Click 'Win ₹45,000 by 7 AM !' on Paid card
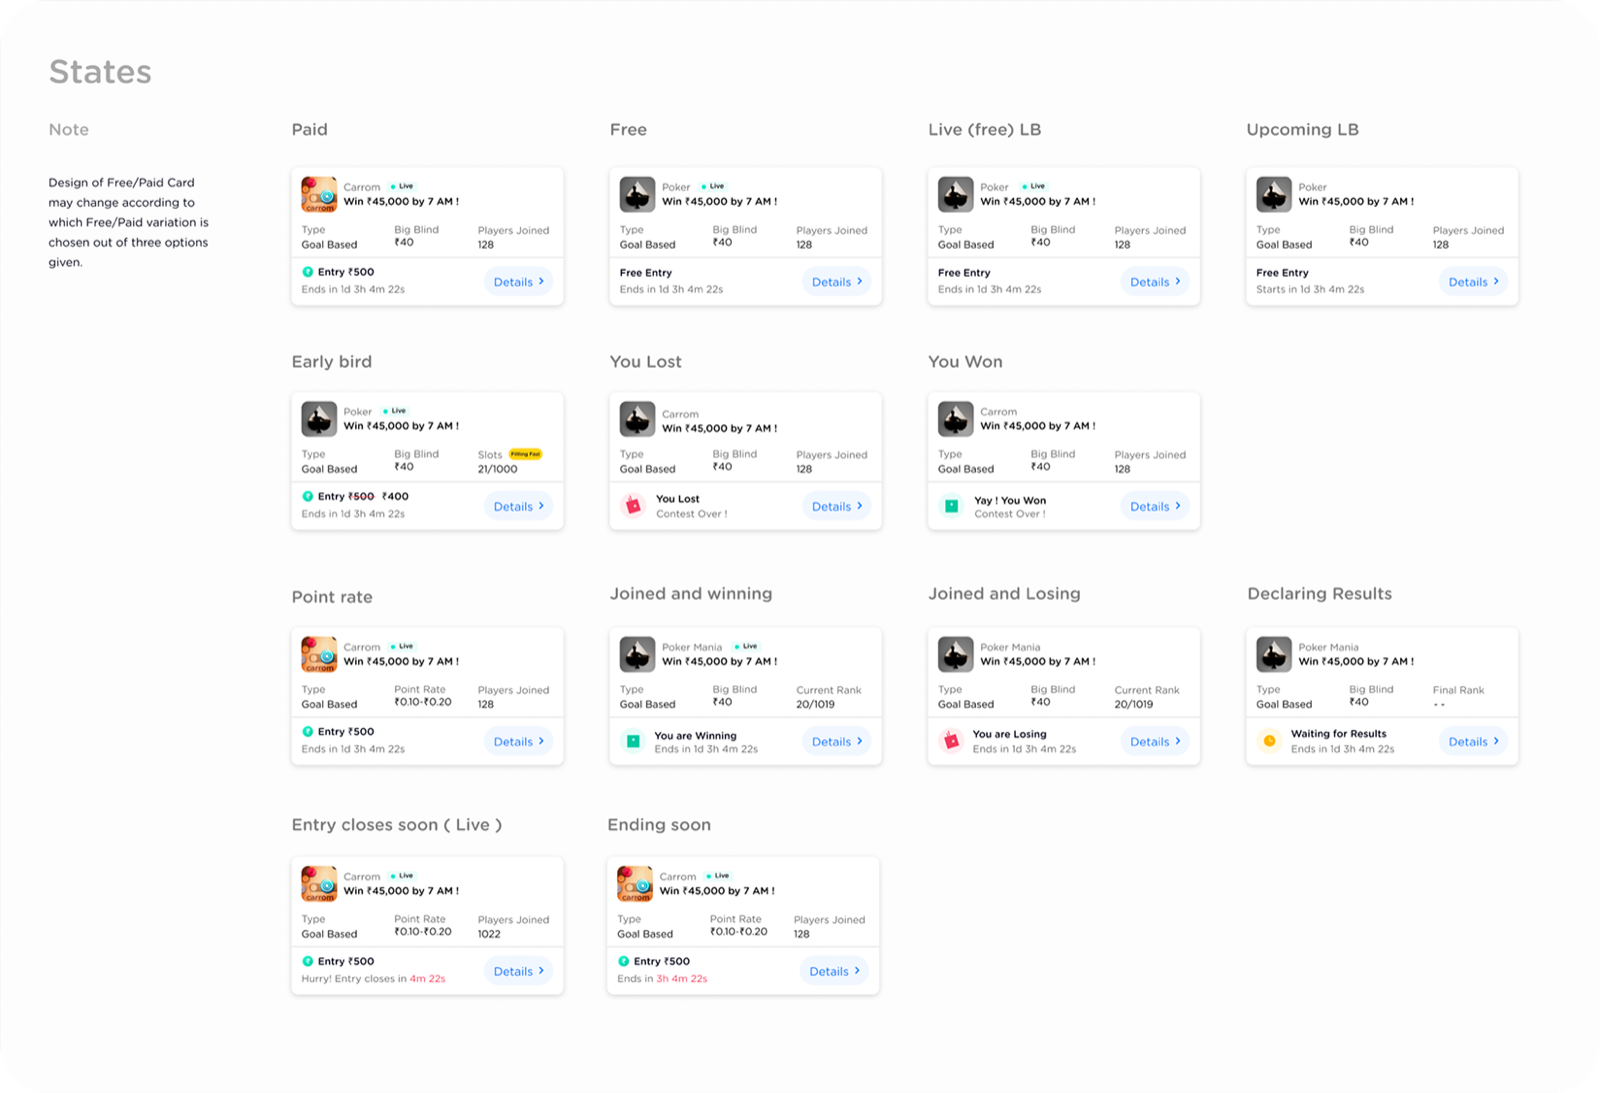1600x1093 pixels. 401,202
